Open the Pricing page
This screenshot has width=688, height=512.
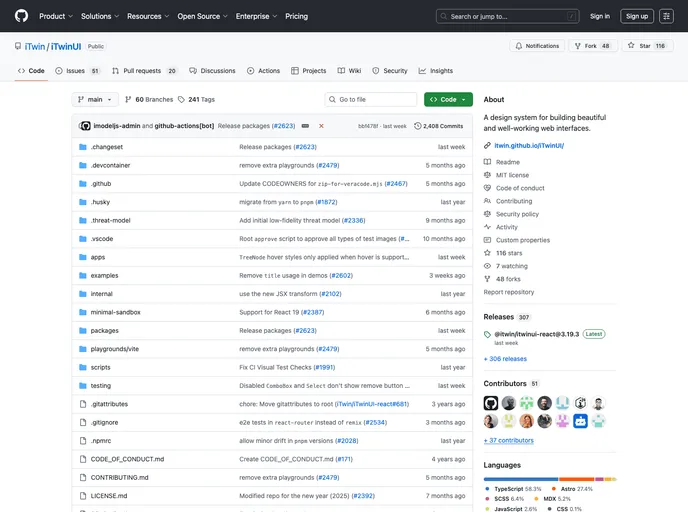pos(297,16)
